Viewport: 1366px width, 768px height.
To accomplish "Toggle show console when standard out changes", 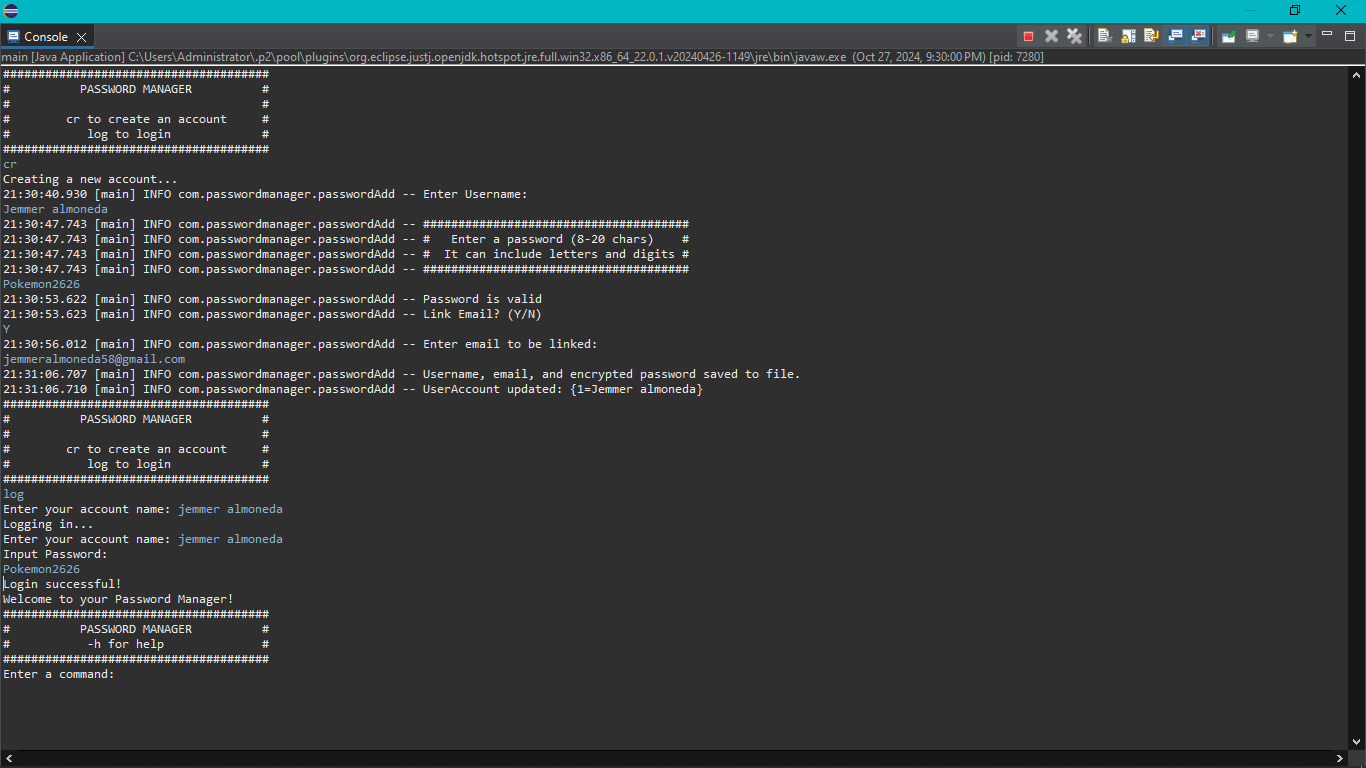I will [1175, 36].
